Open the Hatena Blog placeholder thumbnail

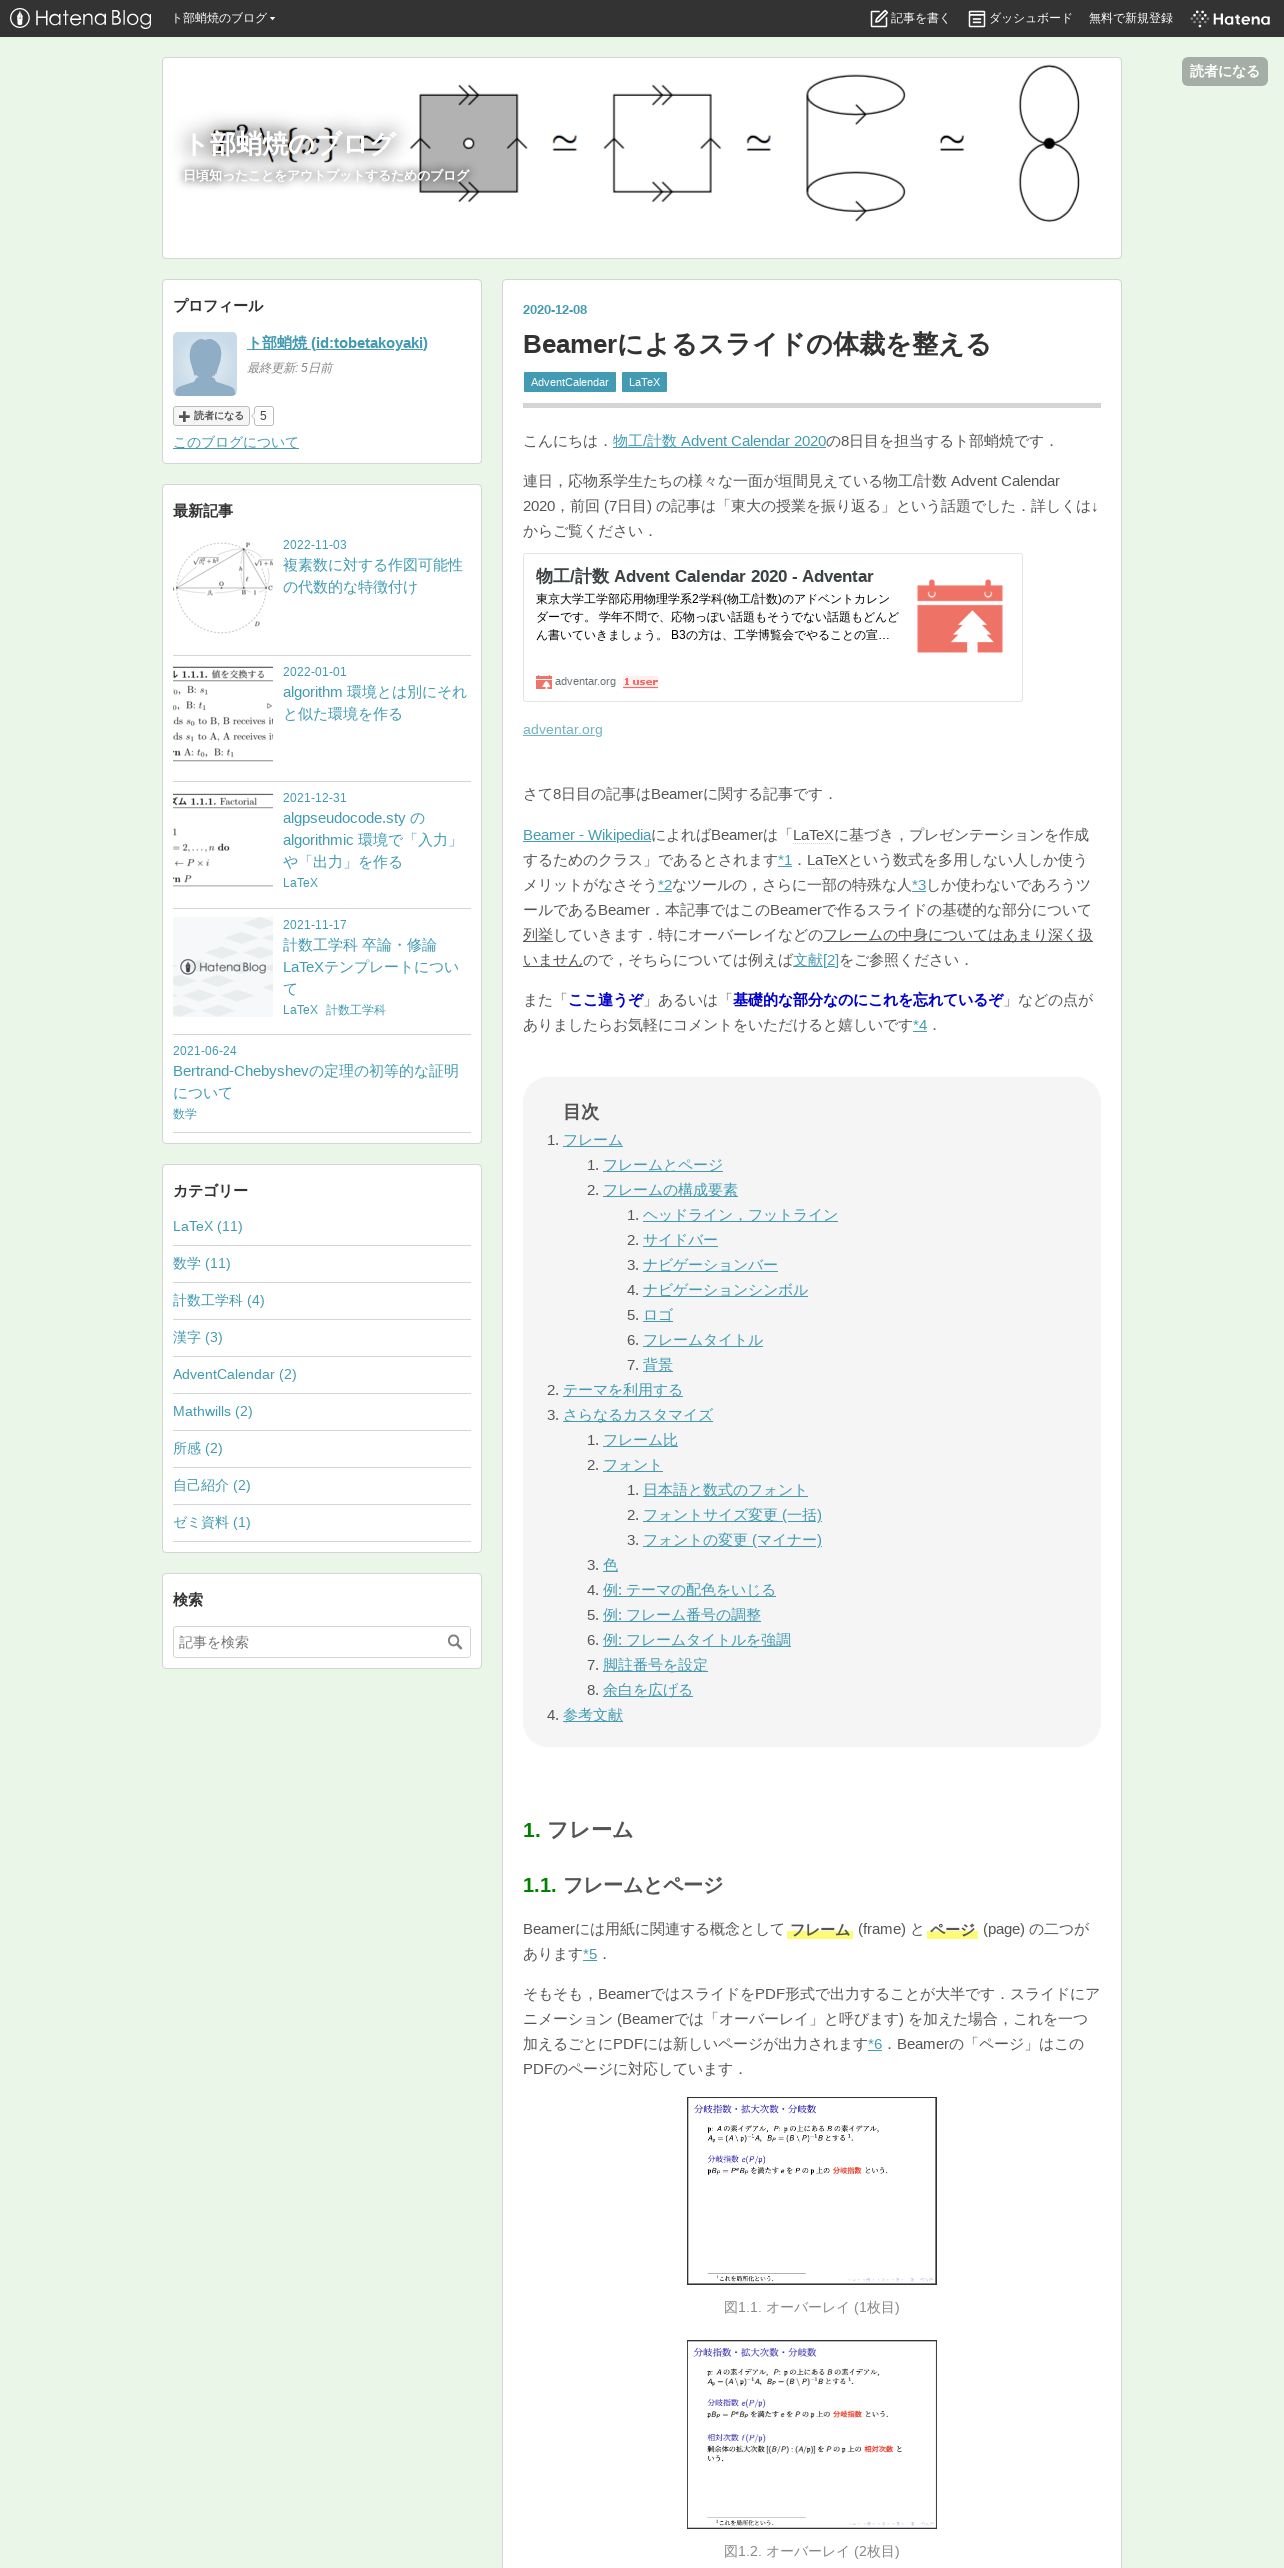[x=223, y=967]
